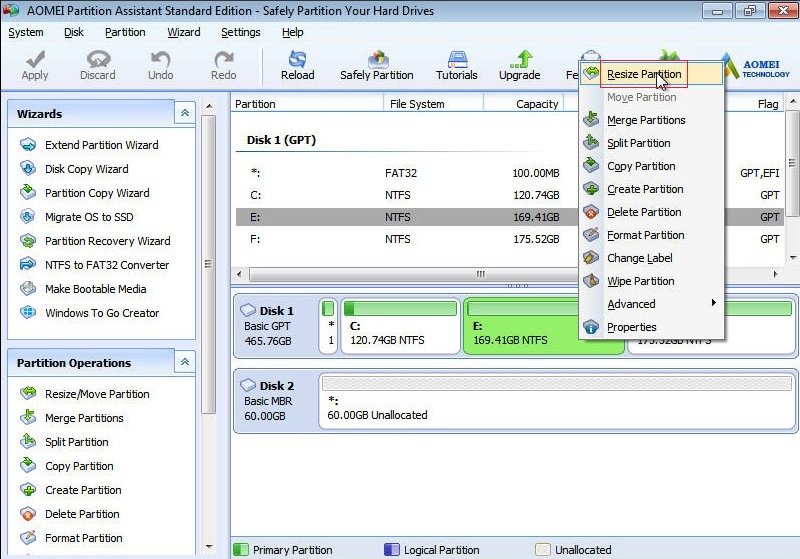Select Copy Partition in the Partition Operations panel
This screenshot has width=800, height=559.
(x=67, y=466)
